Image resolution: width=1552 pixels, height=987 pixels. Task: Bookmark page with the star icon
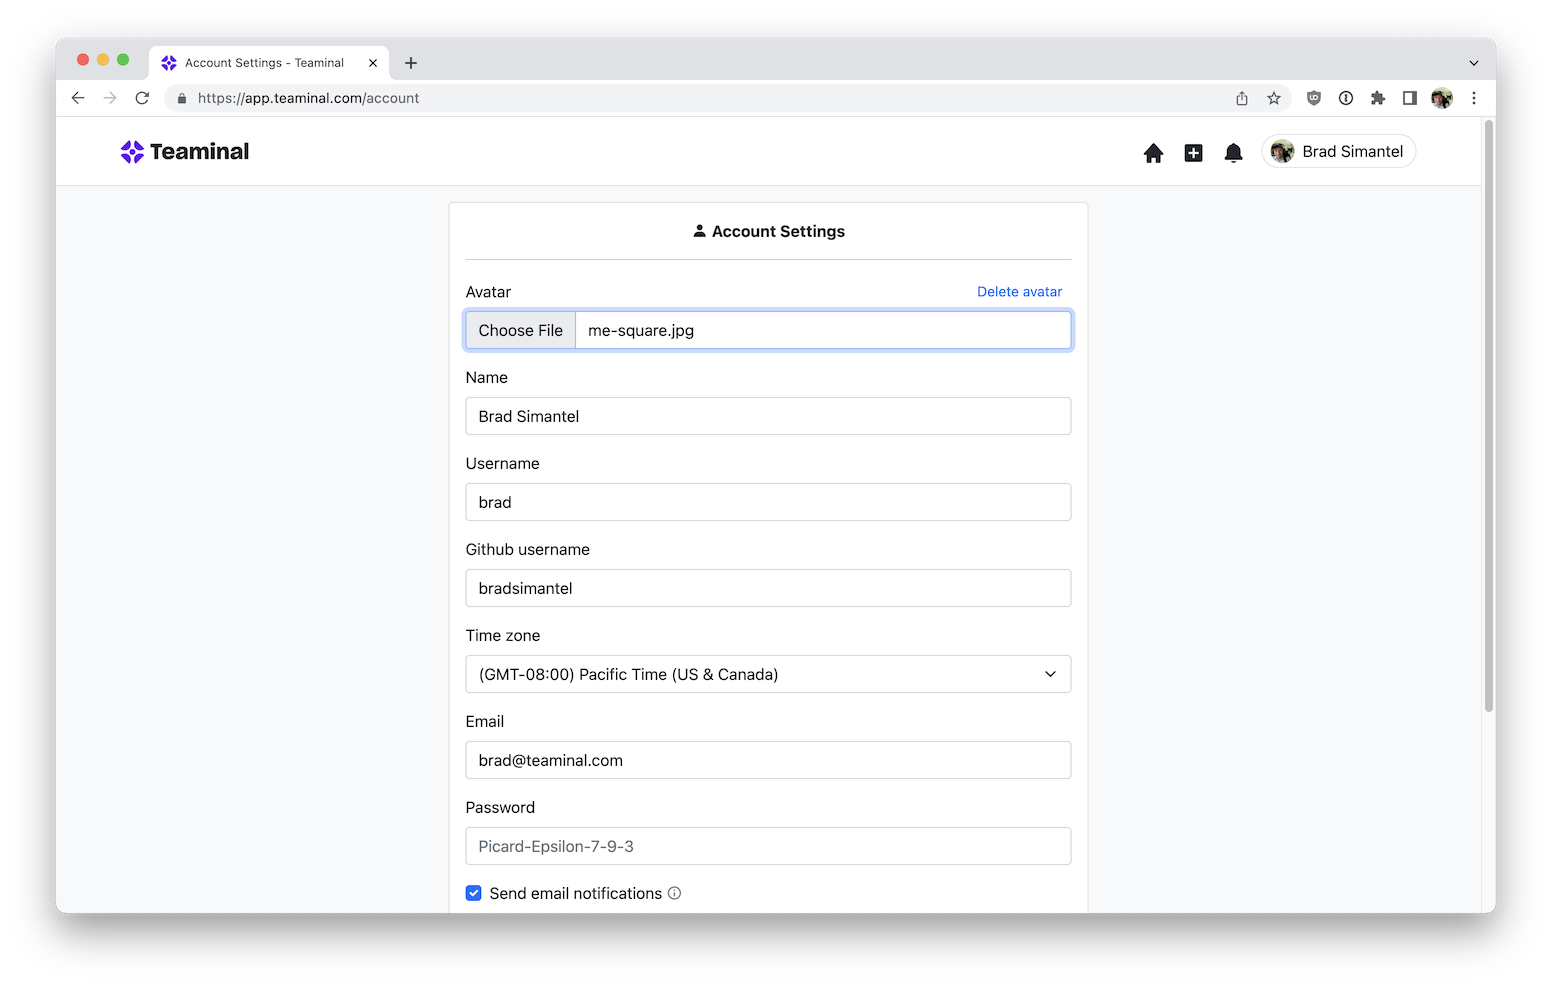[1273, 98]
